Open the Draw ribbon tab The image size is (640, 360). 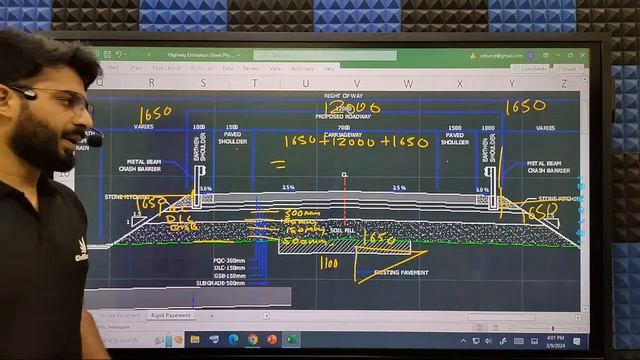[136, 68]
